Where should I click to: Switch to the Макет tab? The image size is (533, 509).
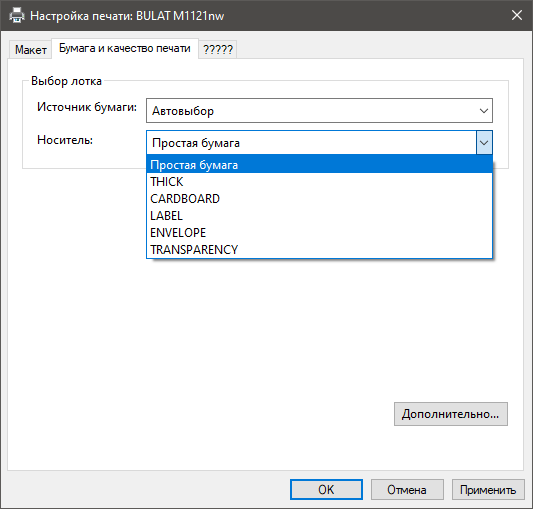coord(31,50)
